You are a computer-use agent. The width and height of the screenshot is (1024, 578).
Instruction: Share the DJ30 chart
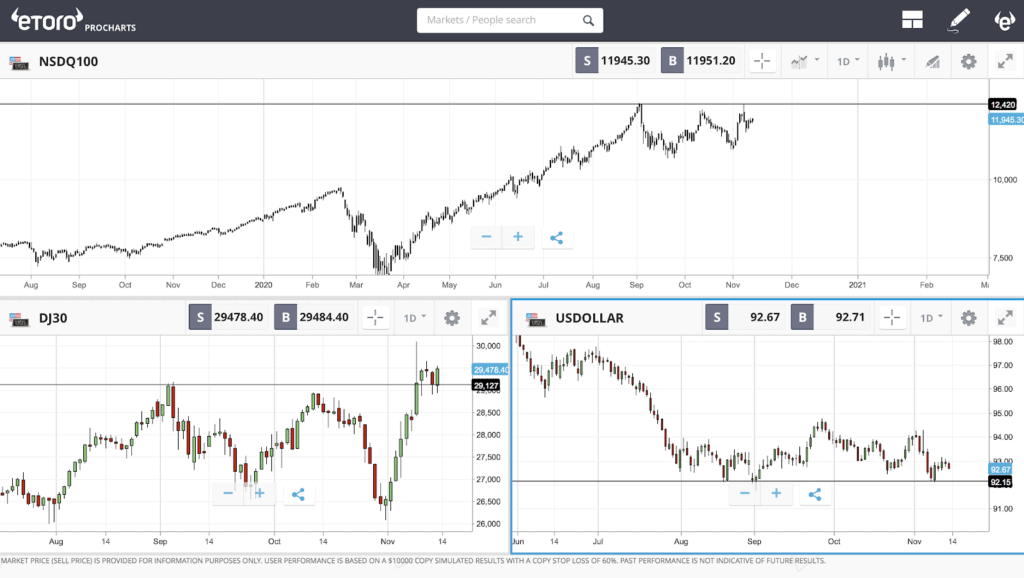(298, 494)
